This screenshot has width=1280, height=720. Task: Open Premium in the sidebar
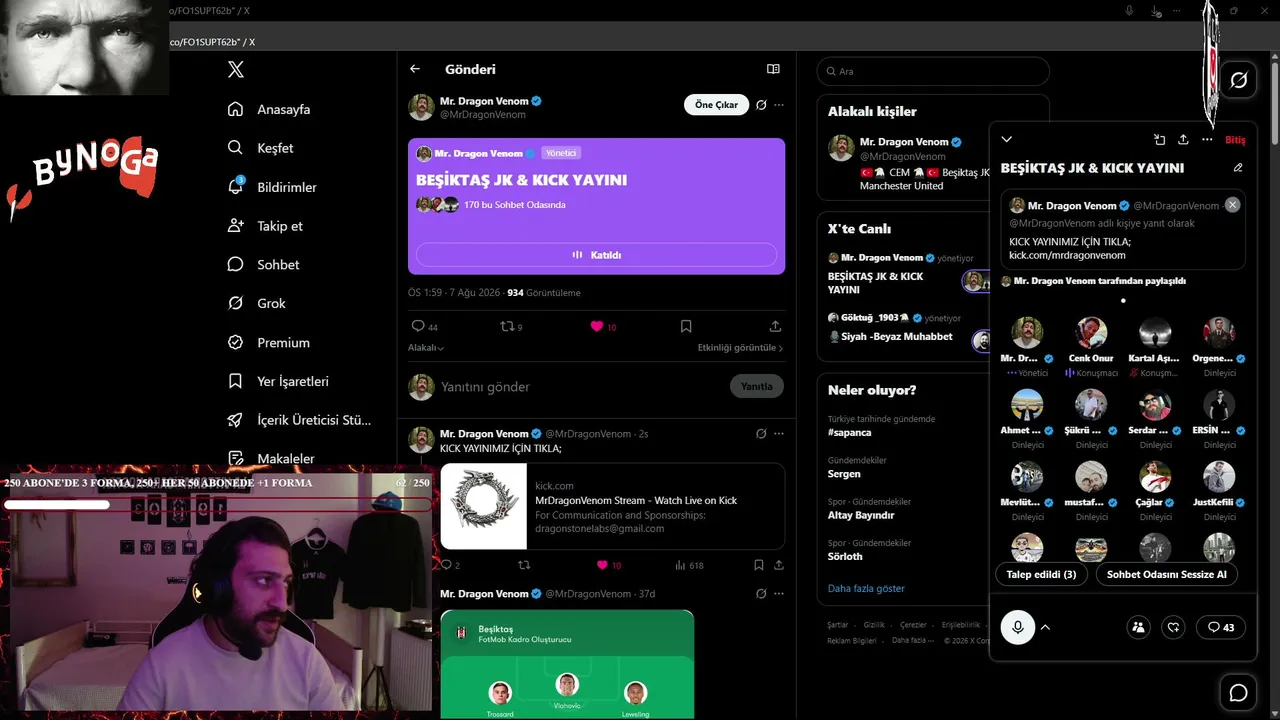268,342
